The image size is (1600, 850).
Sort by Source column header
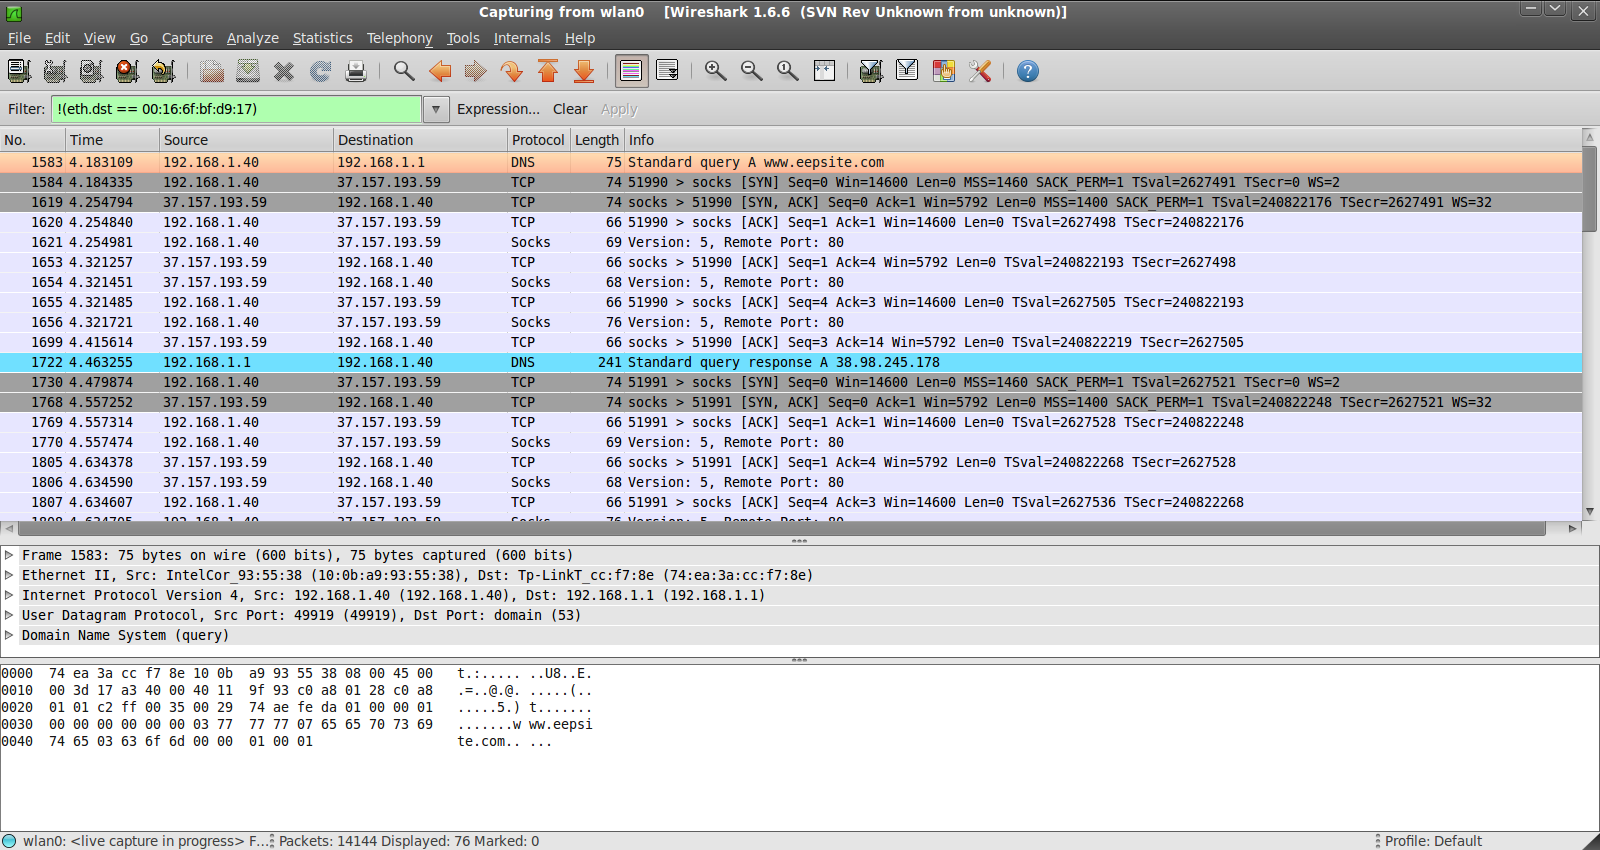[247, 140]
